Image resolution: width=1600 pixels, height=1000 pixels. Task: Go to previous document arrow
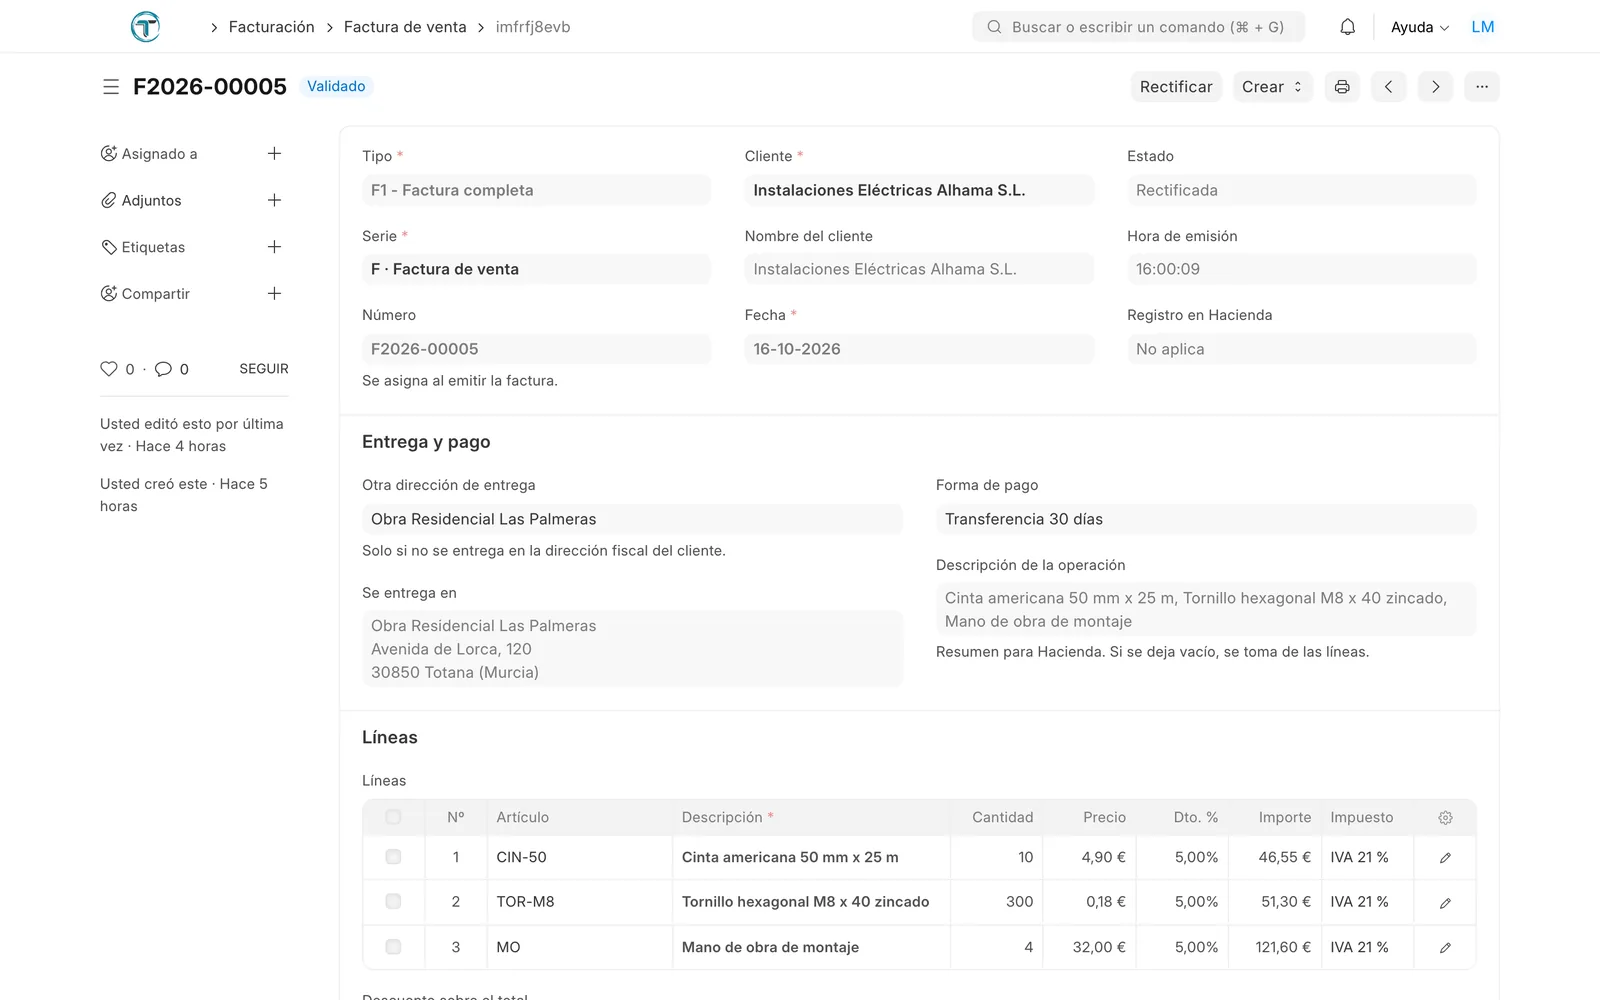[x=1388, y=87]
